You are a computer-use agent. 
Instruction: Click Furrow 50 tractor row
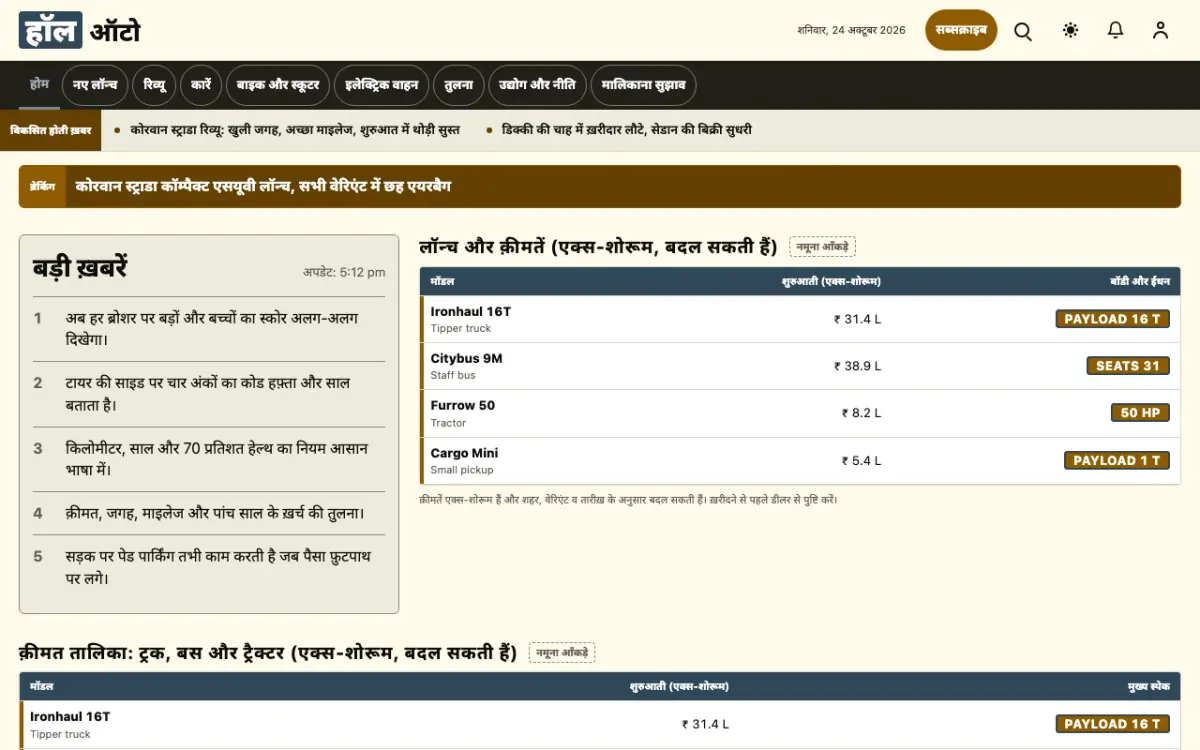[x=800, y=413]
